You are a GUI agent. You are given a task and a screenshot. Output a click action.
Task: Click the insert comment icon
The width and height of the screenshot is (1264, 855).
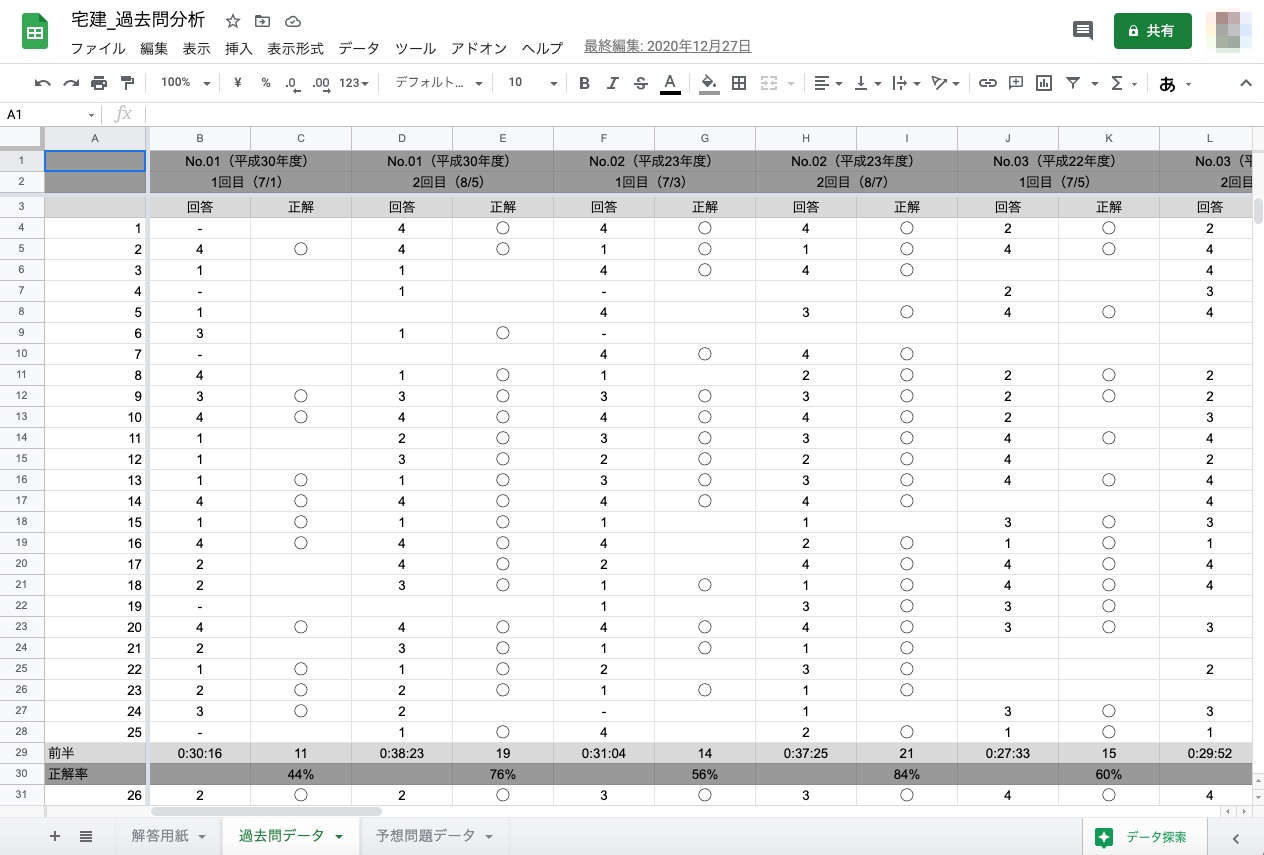(x=1016, y=83)
